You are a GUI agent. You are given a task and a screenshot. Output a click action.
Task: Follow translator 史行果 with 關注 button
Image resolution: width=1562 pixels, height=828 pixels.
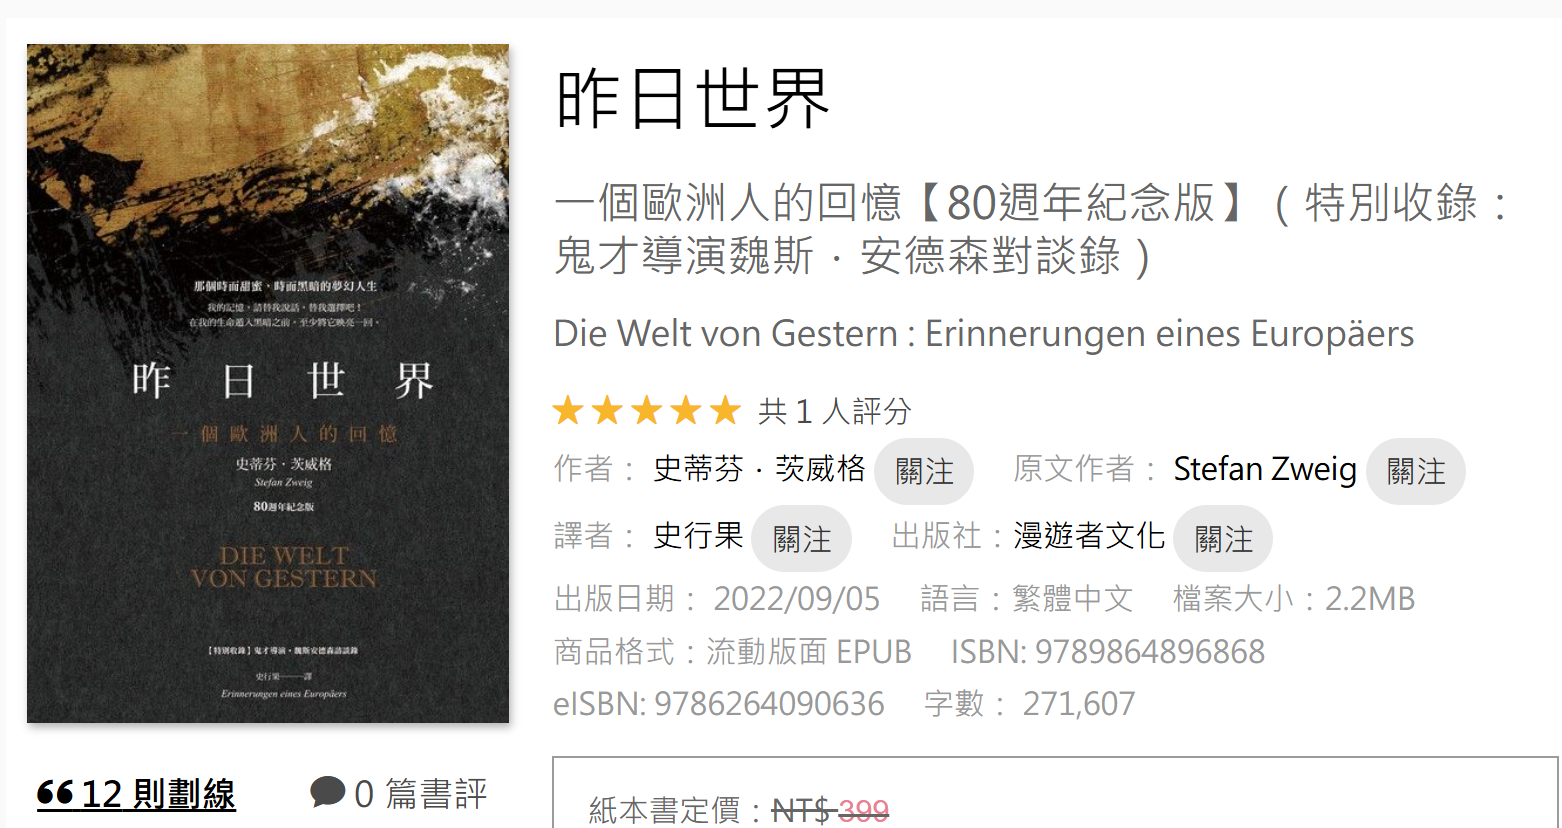(801, 539)
